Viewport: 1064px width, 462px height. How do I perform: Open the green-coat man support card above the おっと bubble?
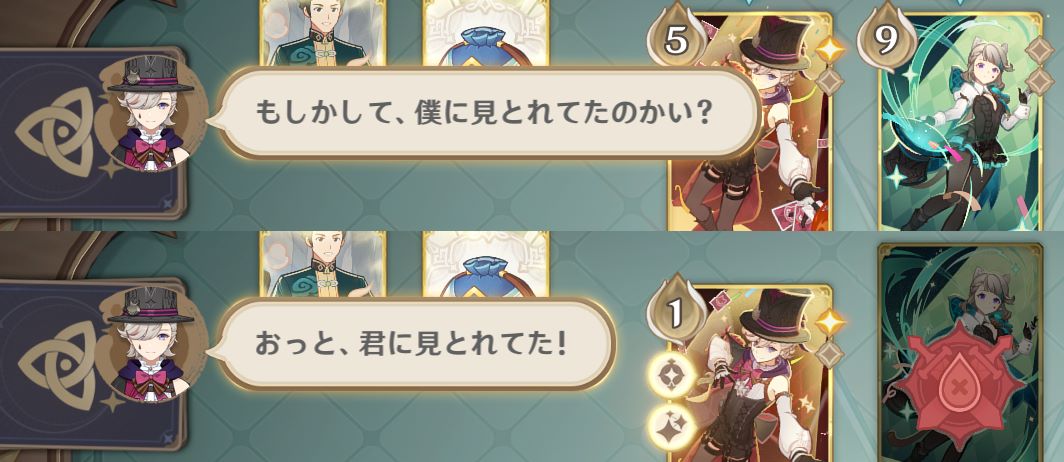pyautogui.click(x=323, y=263)
